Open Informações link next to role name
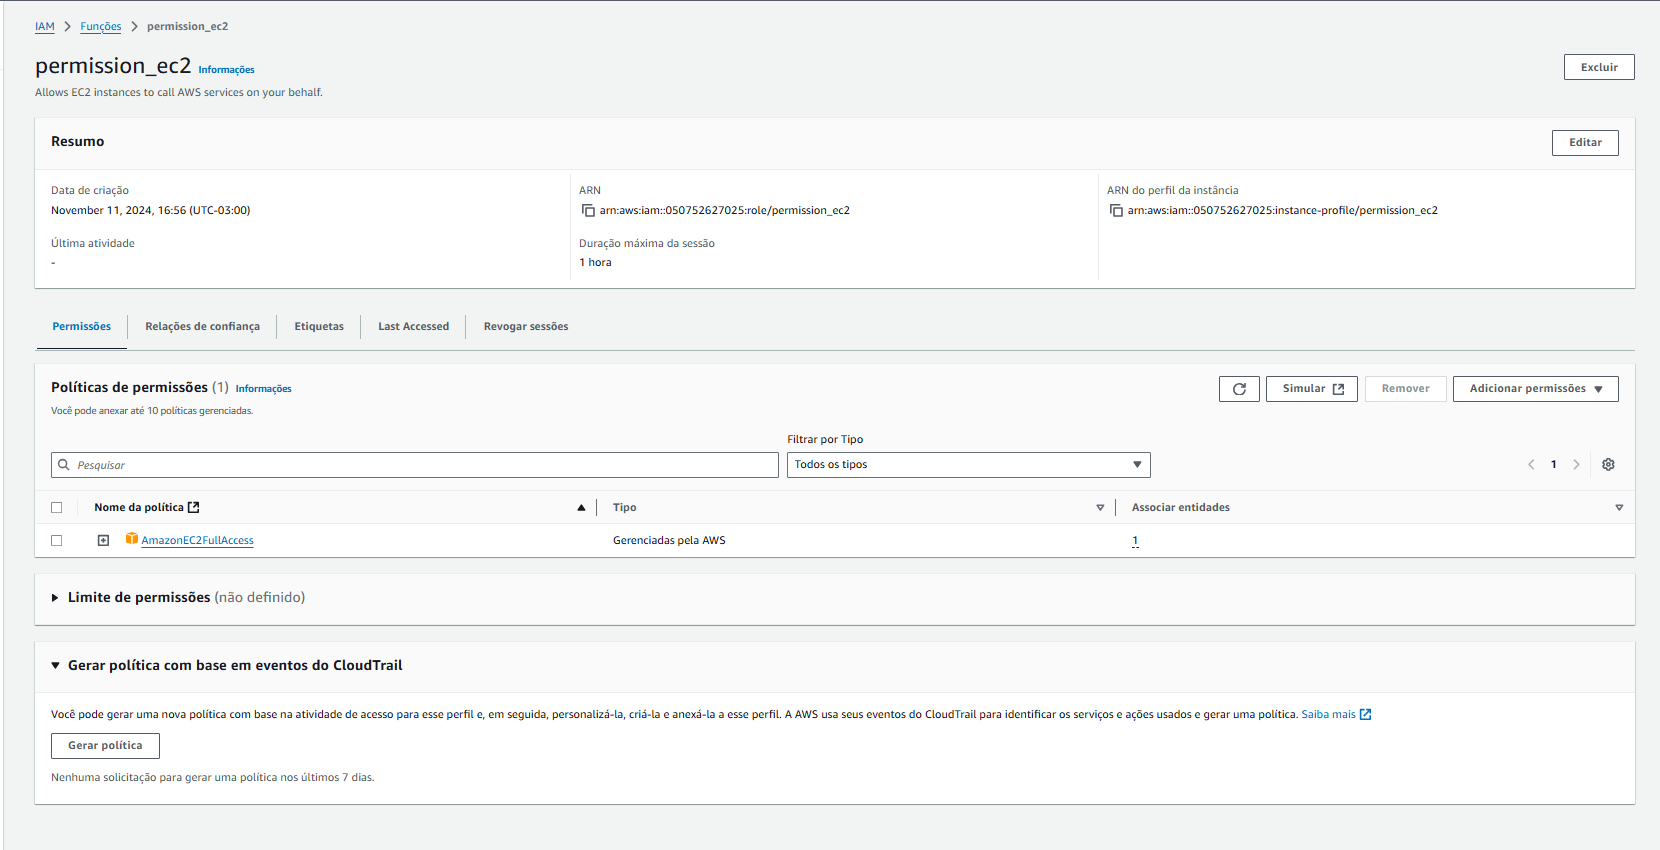The width and height of the screenshot is (1660, 850). coord(226,70)
